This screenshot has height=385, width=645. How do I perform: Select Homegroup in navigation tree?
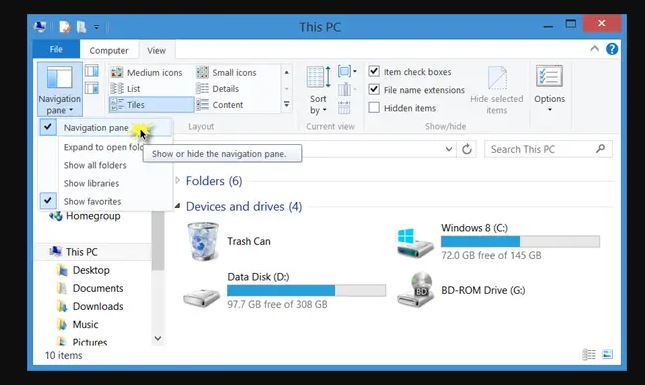(85, 216)
